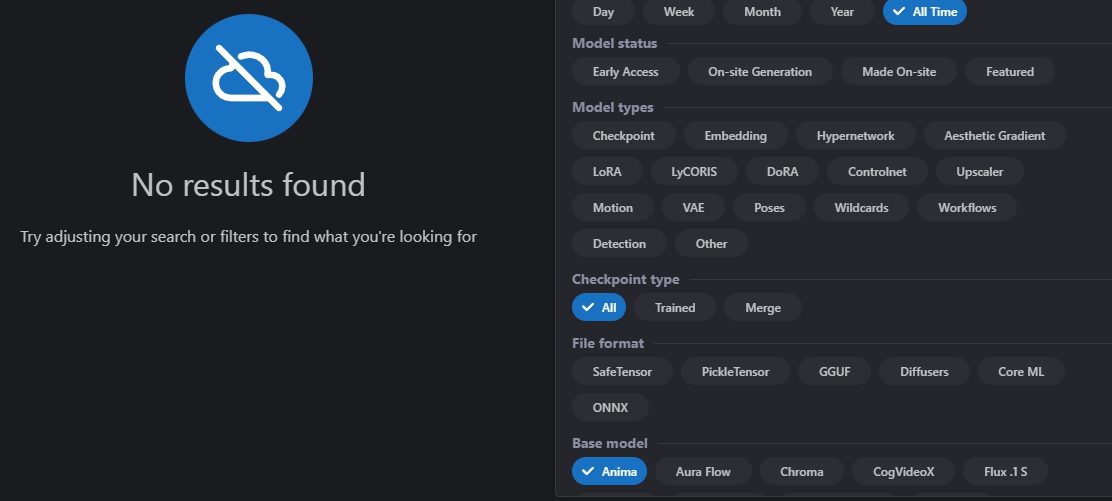Toggle the Early Access model status
This screenshot has height=501, width=1112.
click(x=626, y=72)
